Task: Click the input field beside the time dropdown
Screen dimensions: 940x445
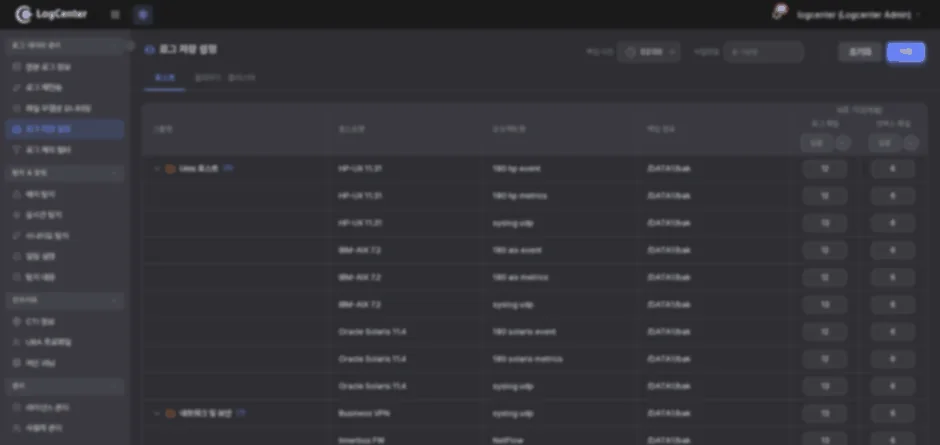Action: 763,52
